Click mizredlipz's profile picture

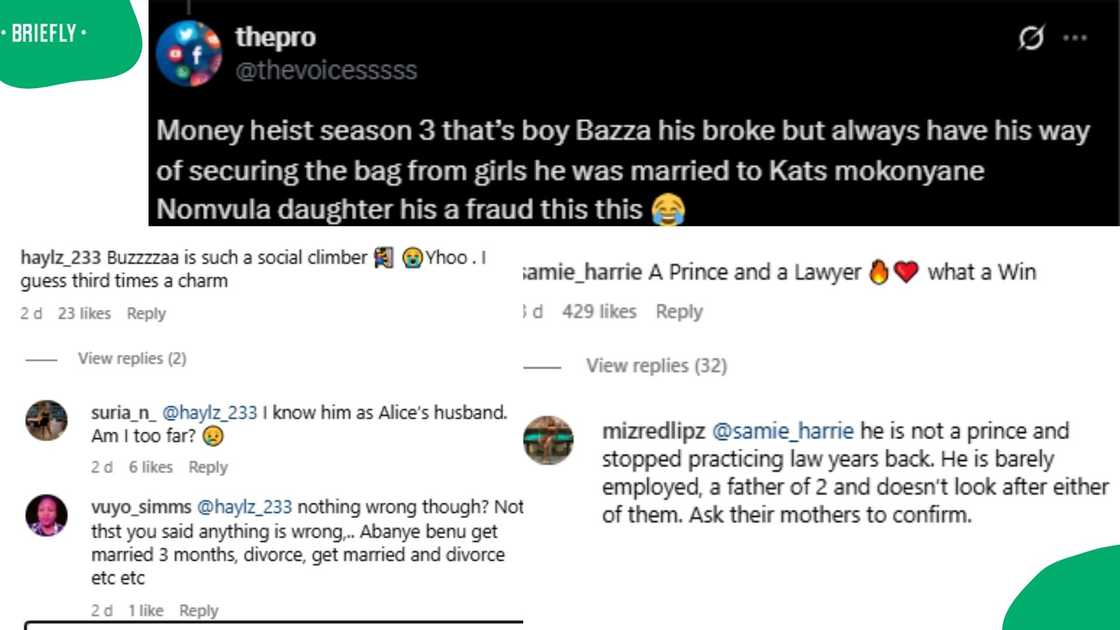(x=548, y=438)
